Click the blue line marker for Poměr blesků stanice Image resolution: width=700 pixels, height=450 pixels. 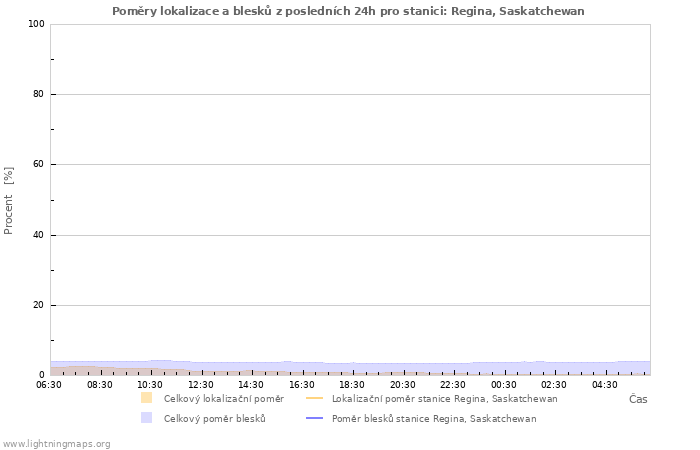314,418
